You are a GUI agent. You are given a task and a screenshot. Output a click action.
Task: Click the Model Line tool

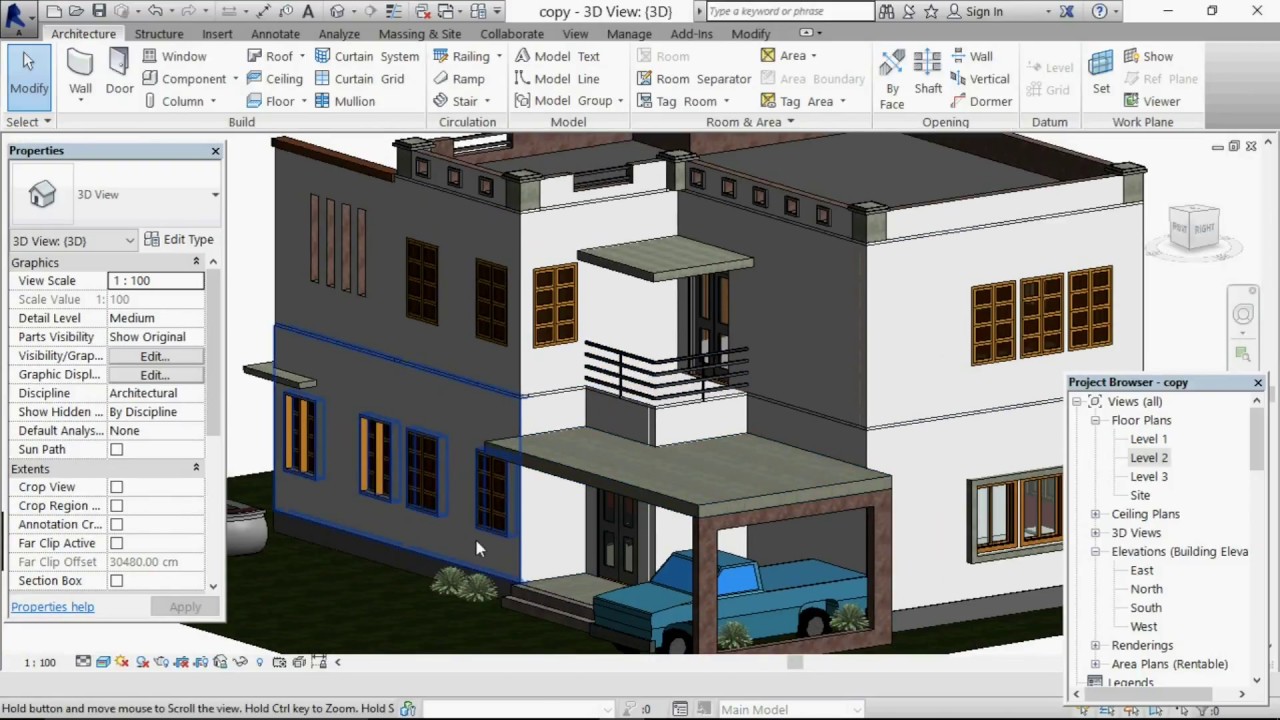point(557,79)
